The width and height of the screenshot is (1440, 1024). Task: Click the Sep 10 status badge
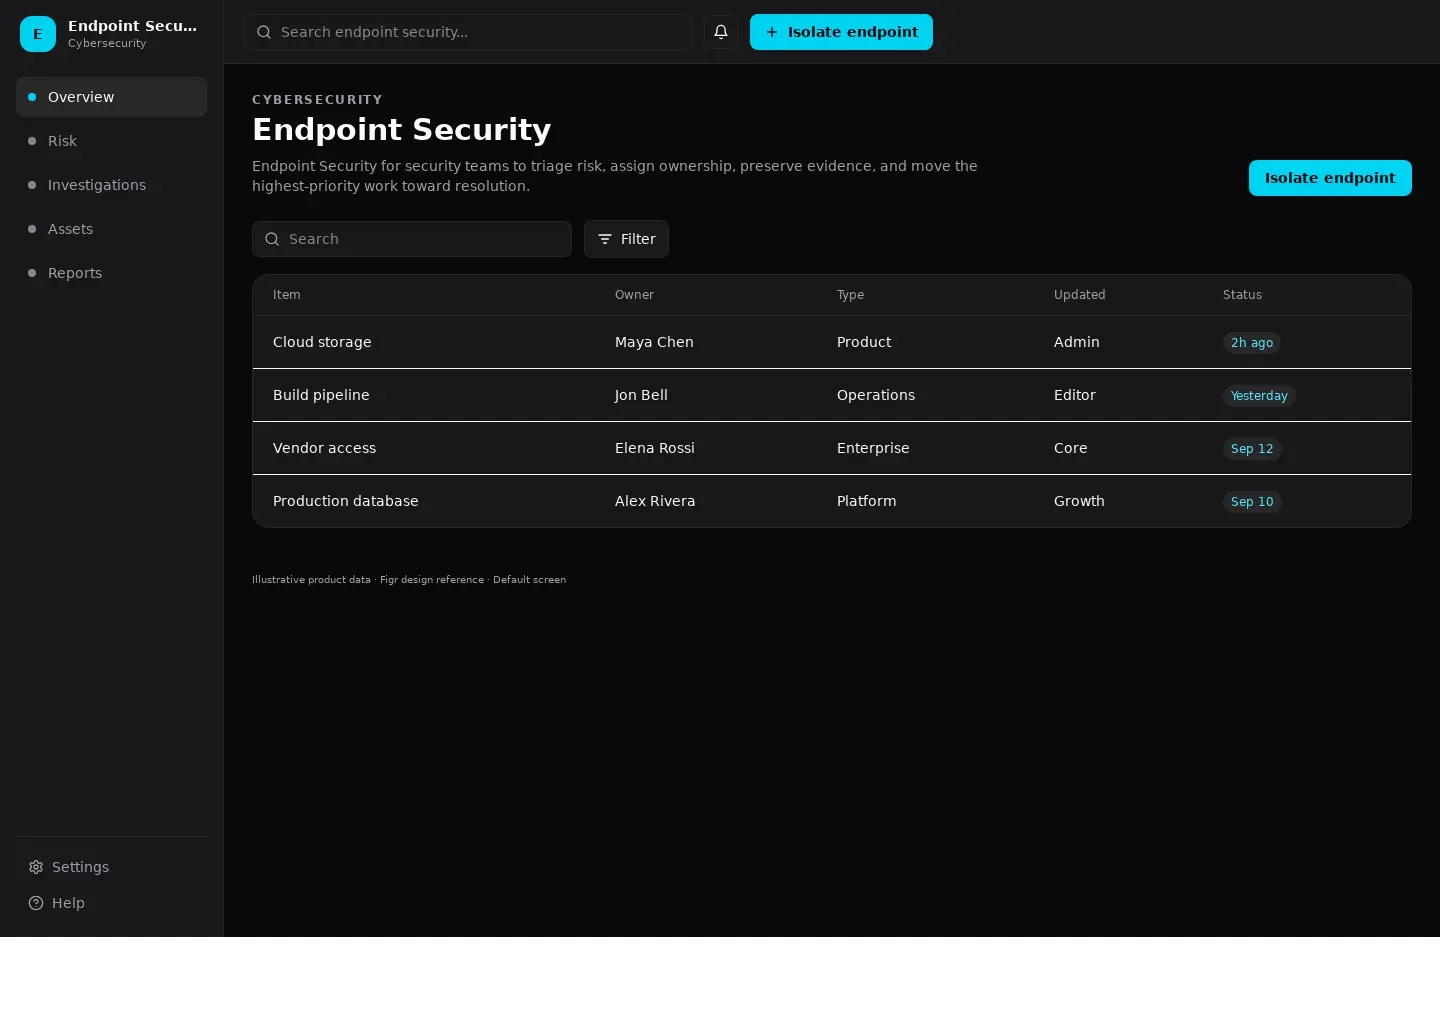click(x=1252, y=501)
